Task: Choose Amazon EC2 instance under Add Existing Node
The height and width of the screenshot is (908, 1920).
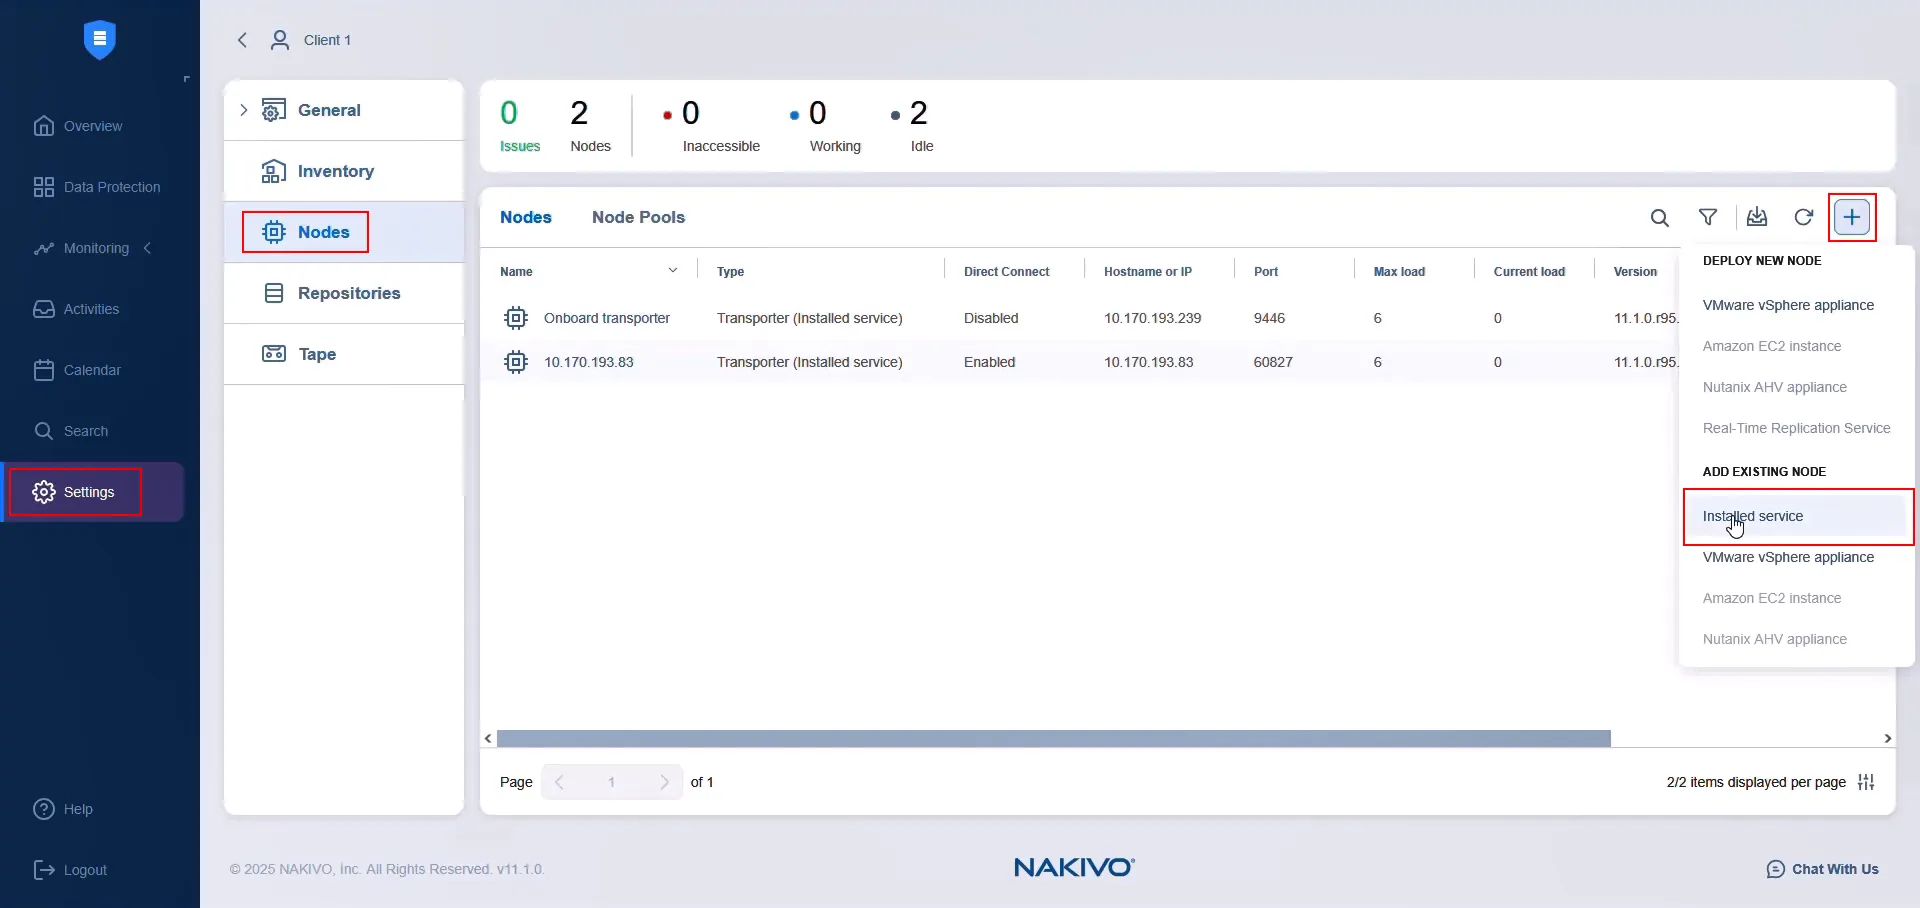Action: click(x=1771, y=598)
